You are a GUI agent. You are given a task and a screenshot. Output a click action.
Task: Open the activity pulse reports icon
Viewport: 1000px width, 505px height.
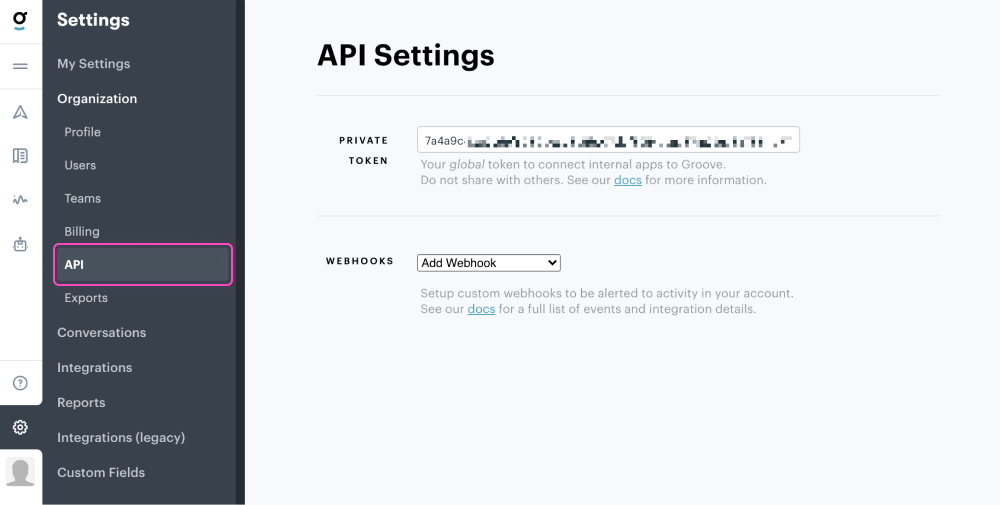point(20,200)
